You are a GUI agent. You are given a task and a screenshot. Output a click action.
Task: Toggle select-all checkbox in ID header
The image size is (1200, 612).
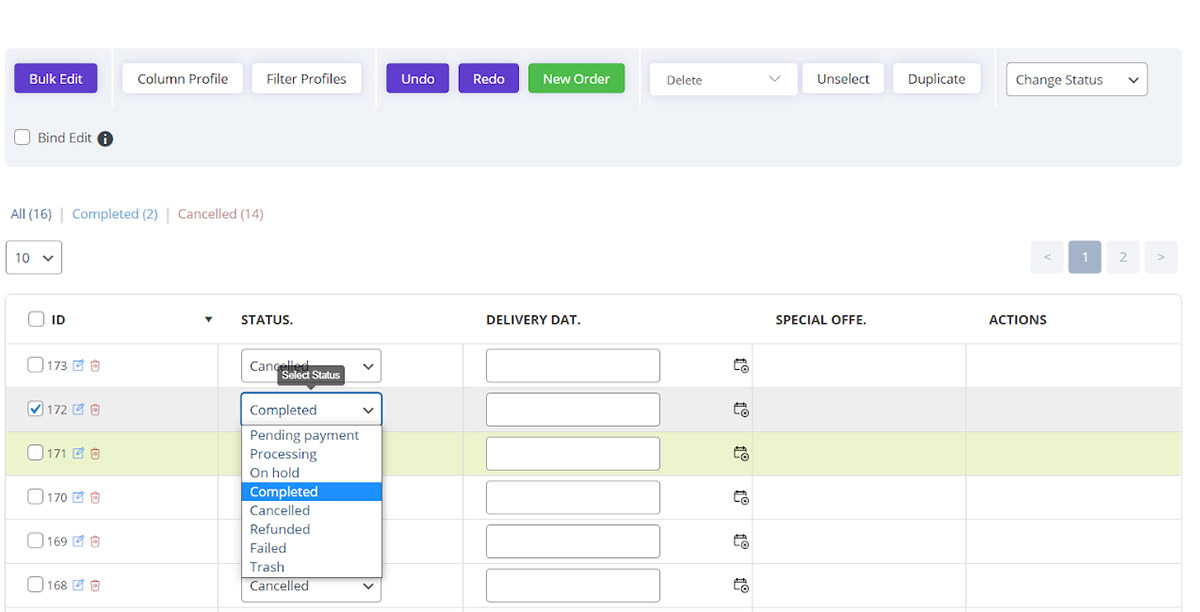pos(36,319)
